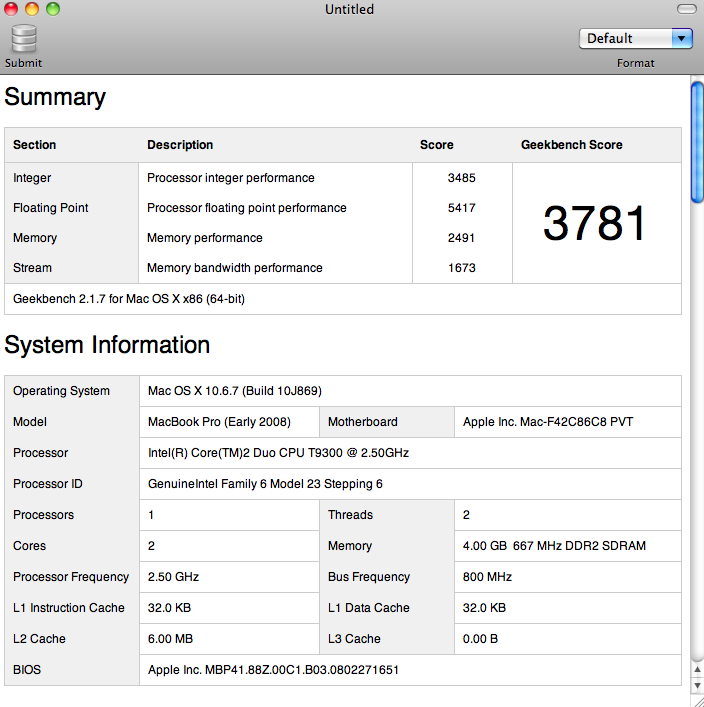Click the 'Motherboard' label
Image resolution: width=704 pixels, height=707 pixels.
363,422
